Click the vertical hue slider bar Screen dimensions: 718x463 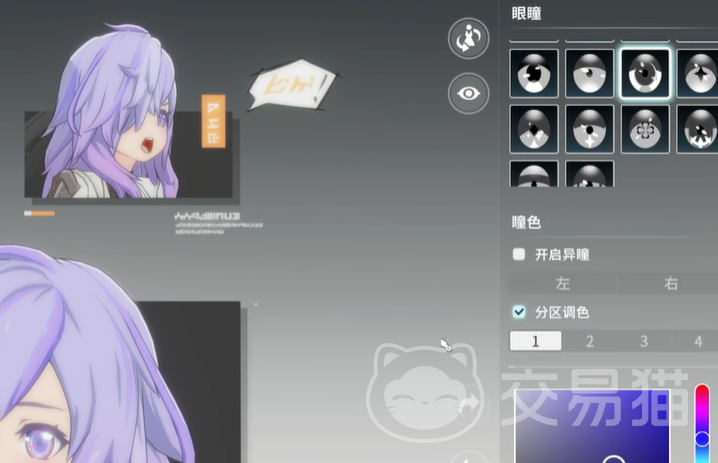[x=702, y=424]
